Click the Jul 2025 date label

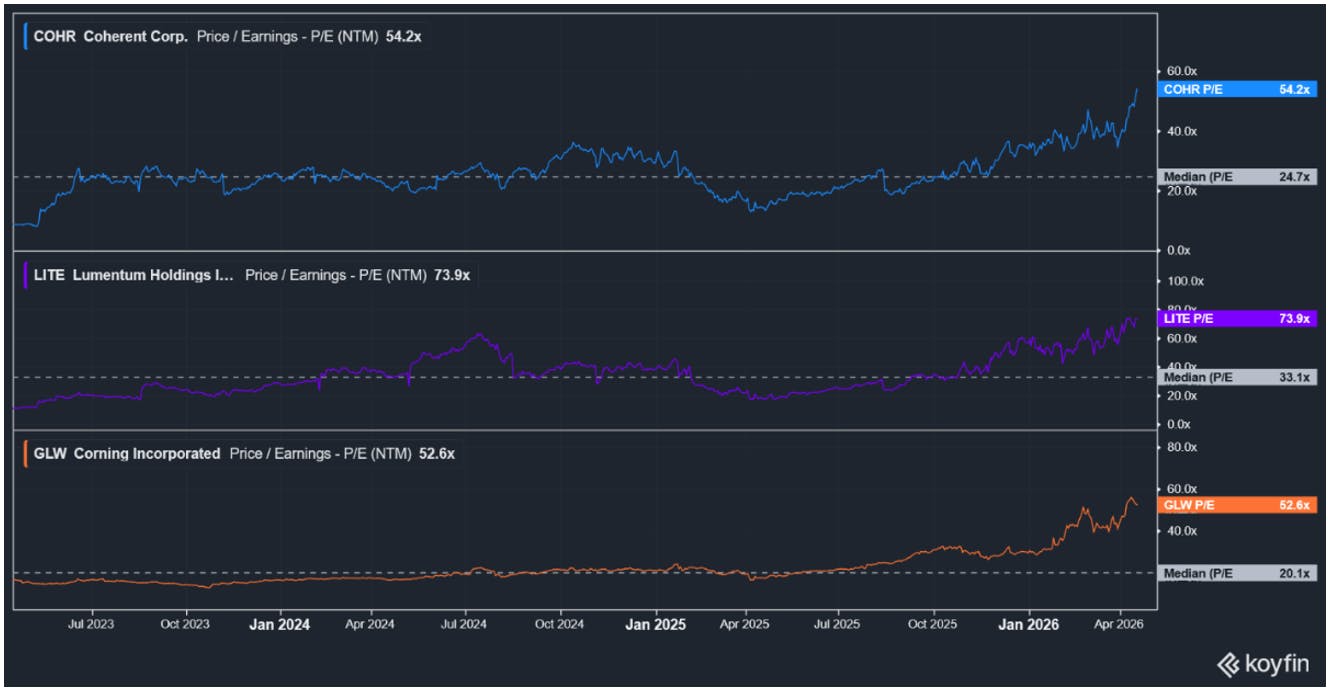[837, 624]
